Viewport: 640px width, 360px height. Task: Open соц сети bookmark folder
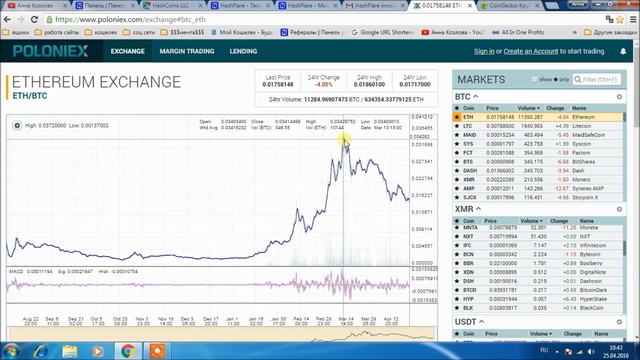click(x=139, y=32)
